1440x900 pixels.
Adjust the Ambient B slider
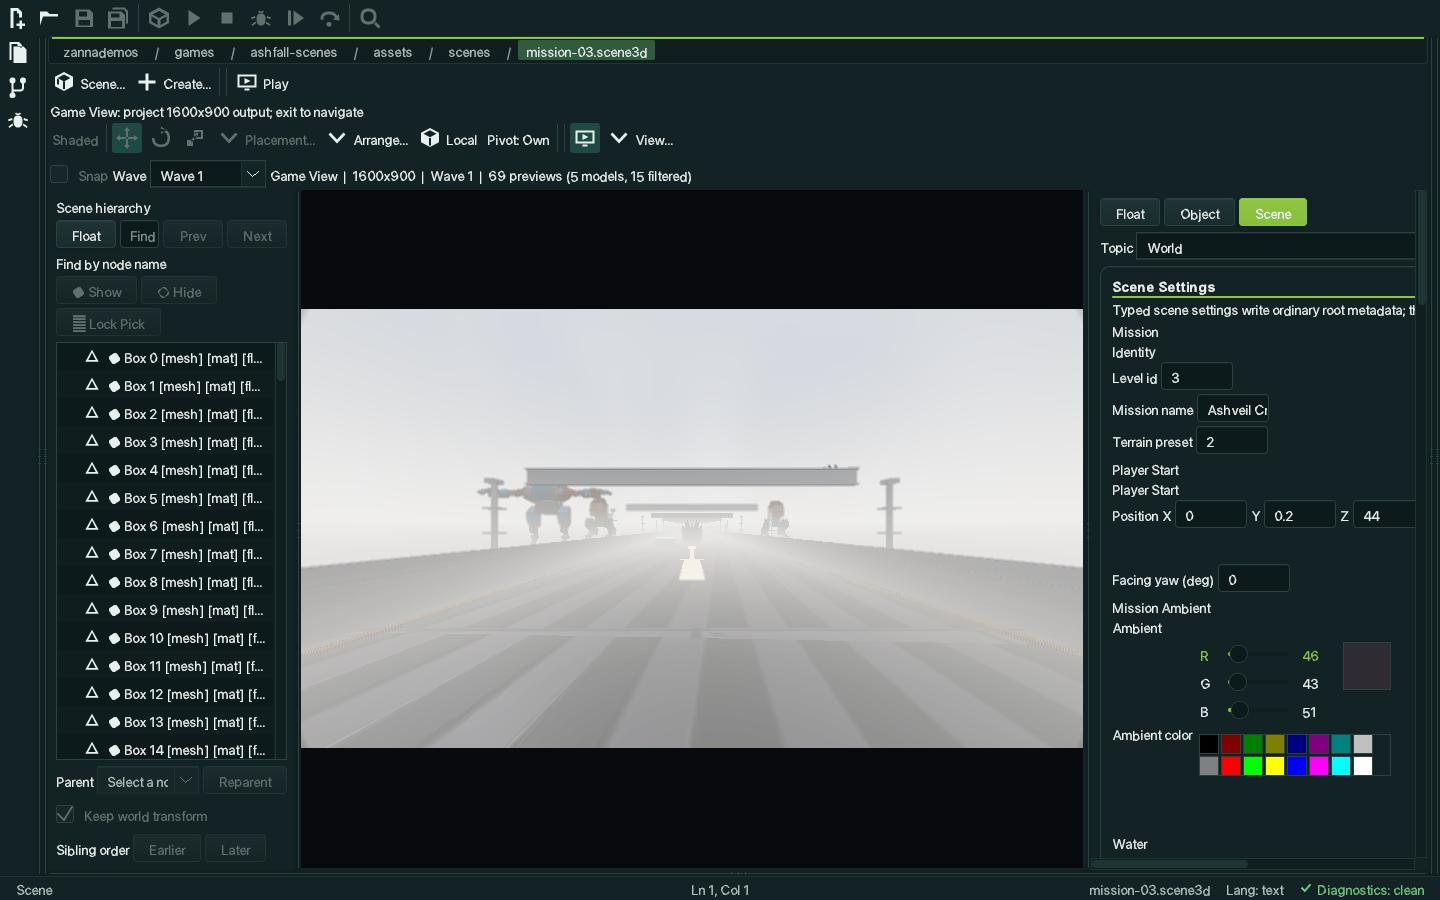[x=1258, y=710]
